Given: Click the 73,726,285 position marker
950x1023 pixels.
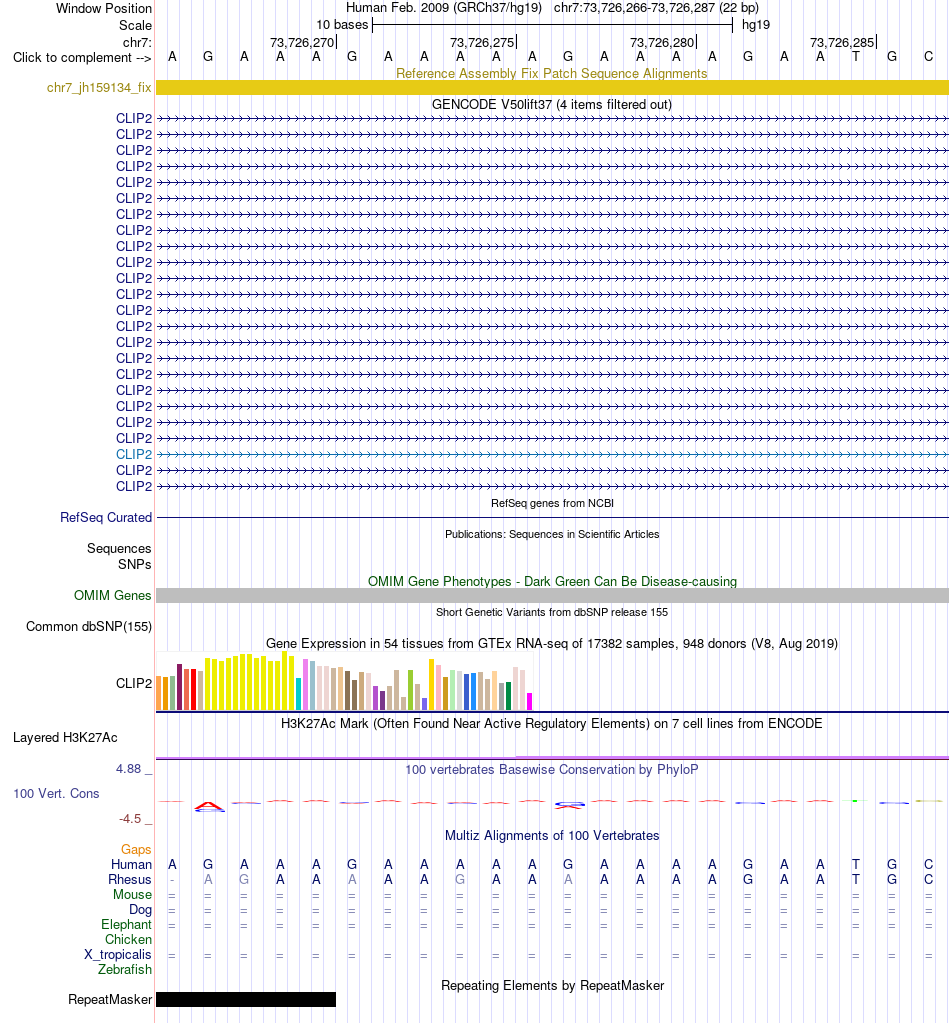Looking at the screenshot, I should point(842,42).
